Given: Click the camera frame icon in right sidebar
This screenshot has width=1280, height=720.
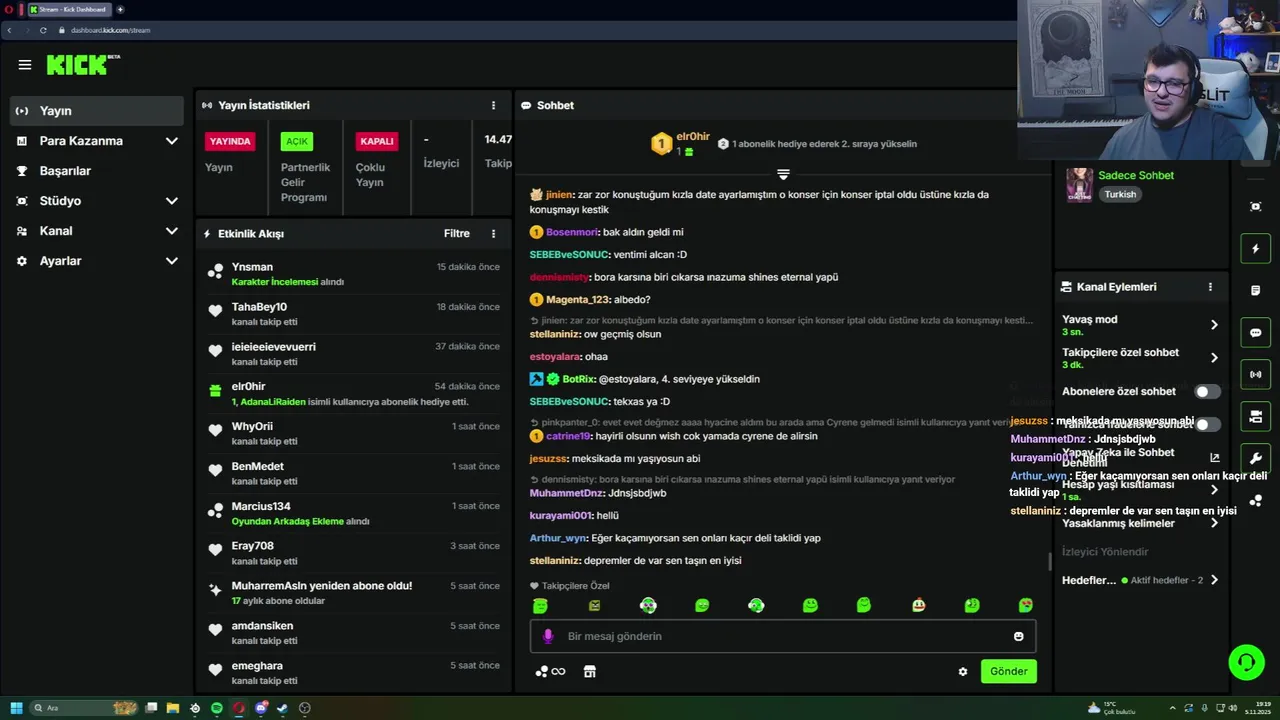Looking at the screenshot, I should pos(1256,207).
